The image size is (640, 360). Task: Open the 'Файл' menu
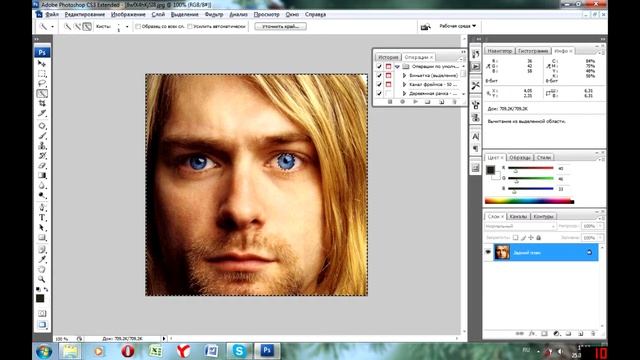point(52,15)
